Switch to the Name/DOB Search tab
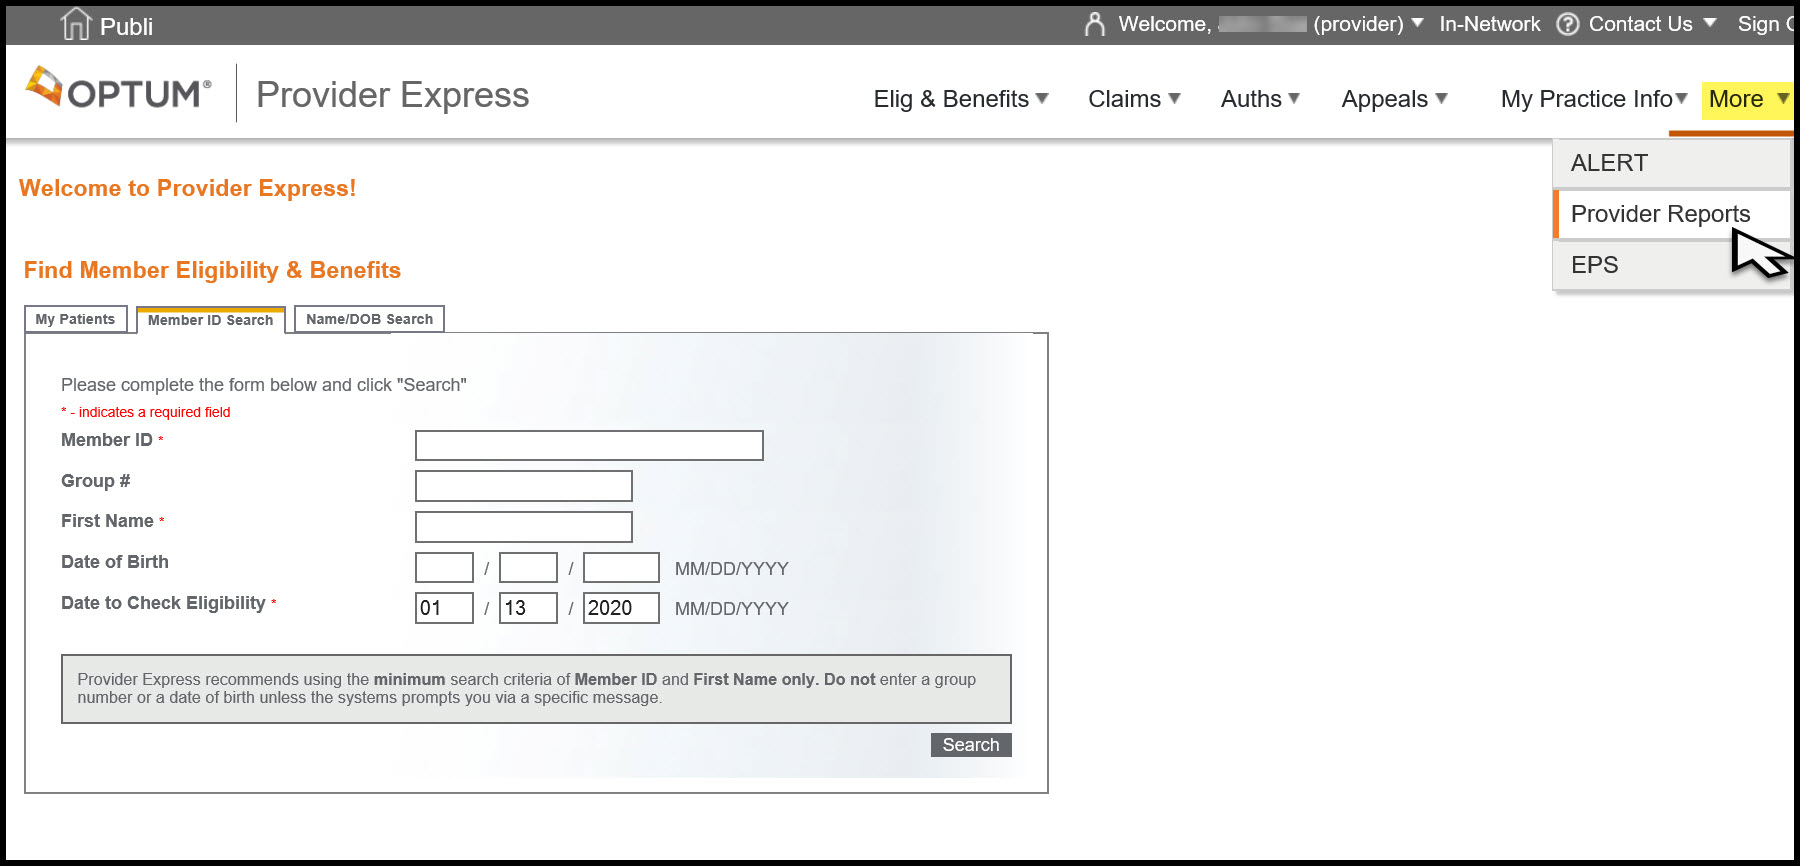 coord(369,319)
